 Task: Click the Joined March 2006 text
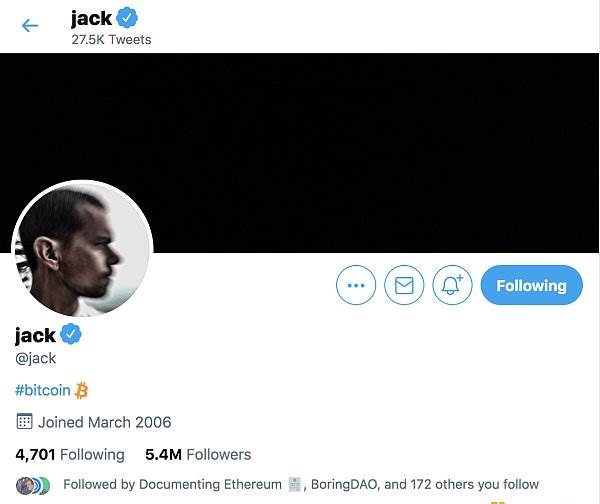[104, 422]
